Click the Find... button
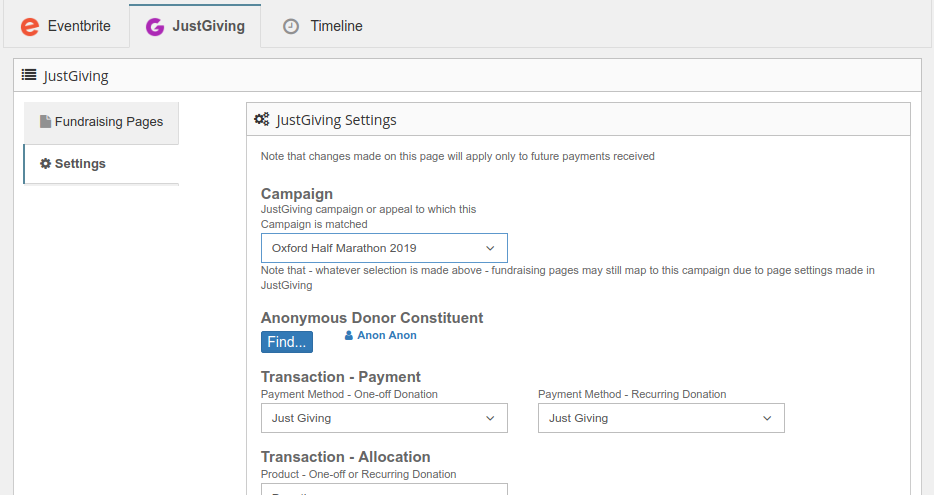The image size is (934, 495). [x=287, y=342]
